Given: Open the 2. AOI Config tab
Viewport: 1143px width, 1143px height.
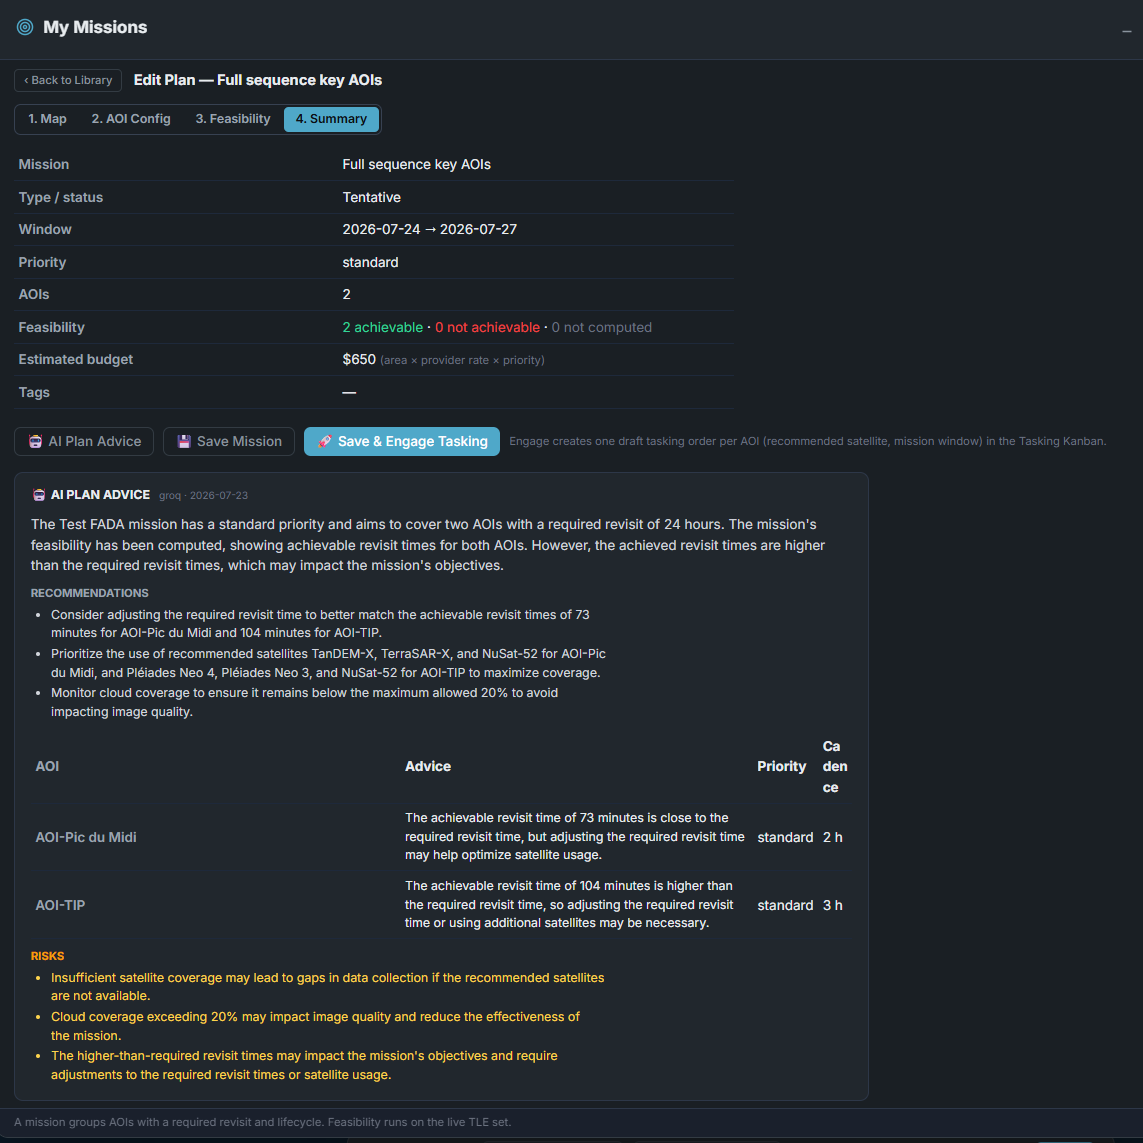Looking at the screenshot, I should [x=131, y=119].
